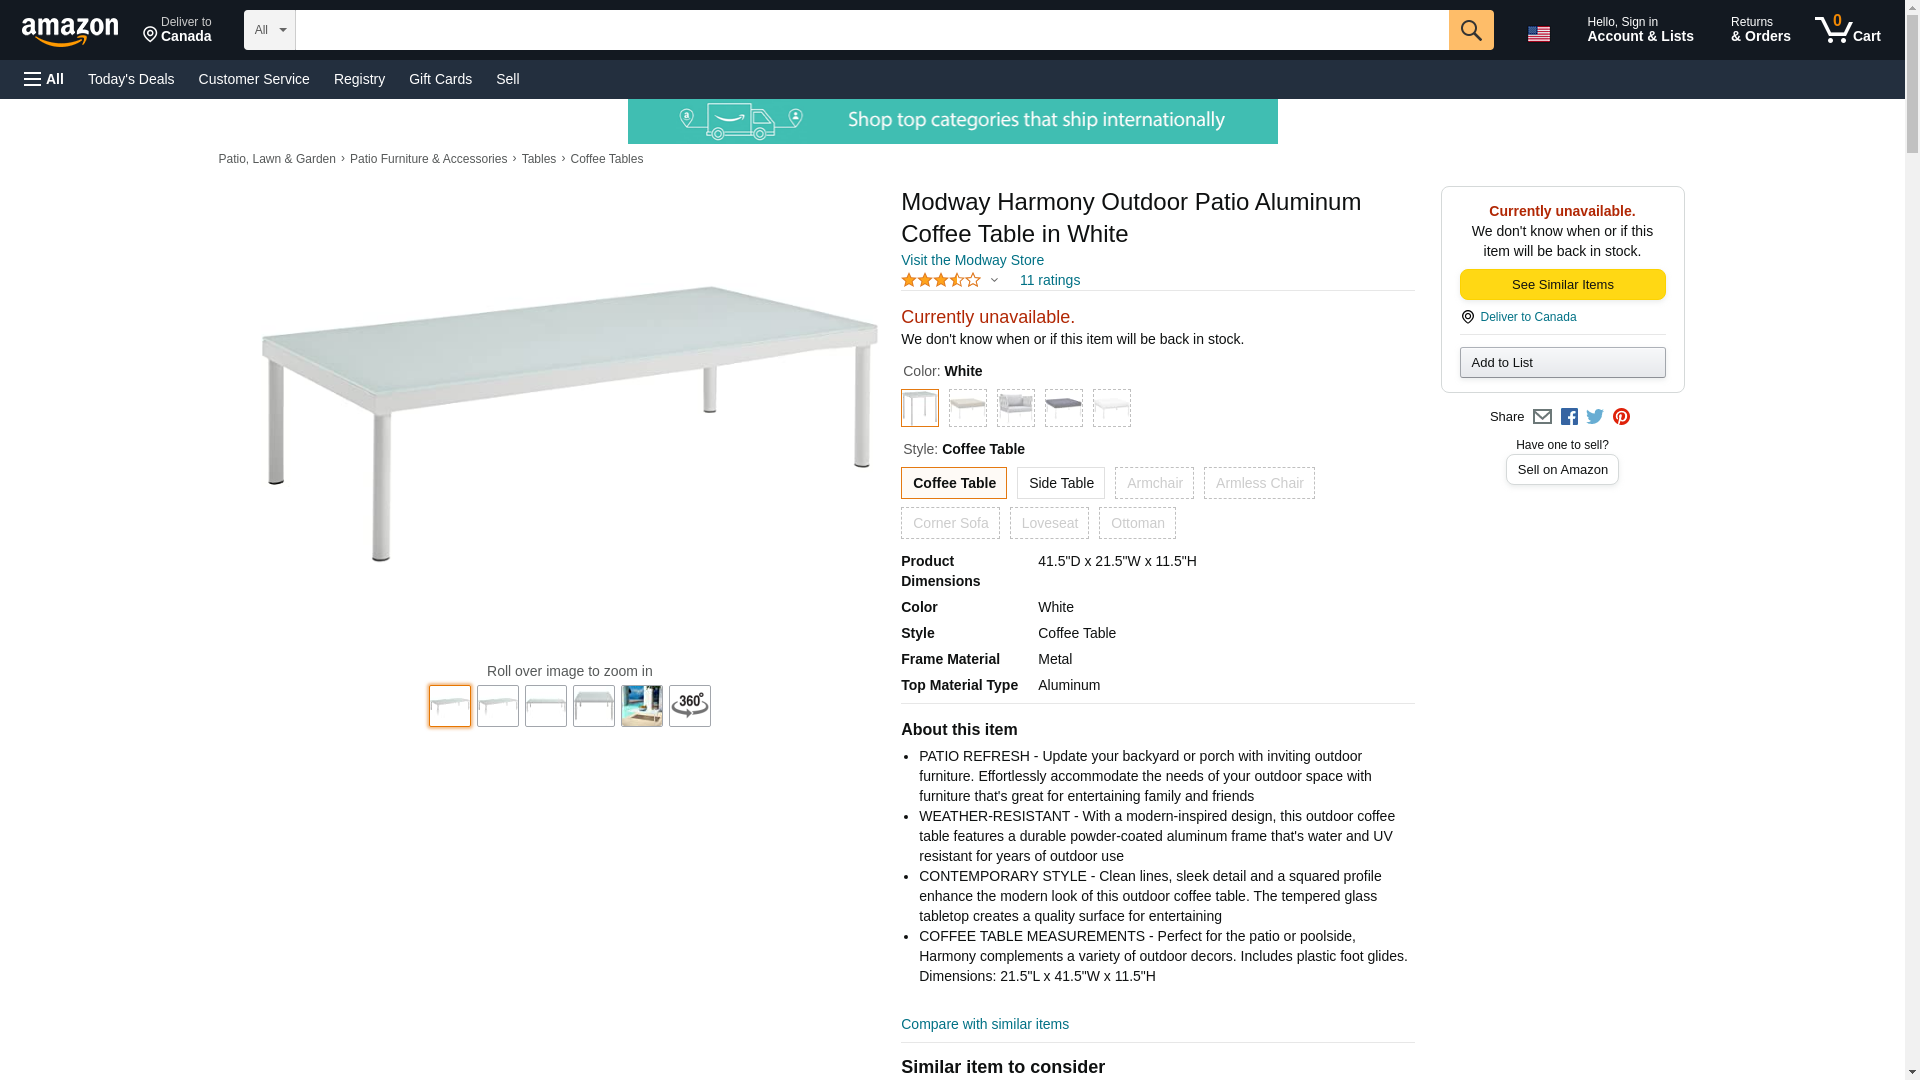Share via the Facebook icon

click(1569, 417)
